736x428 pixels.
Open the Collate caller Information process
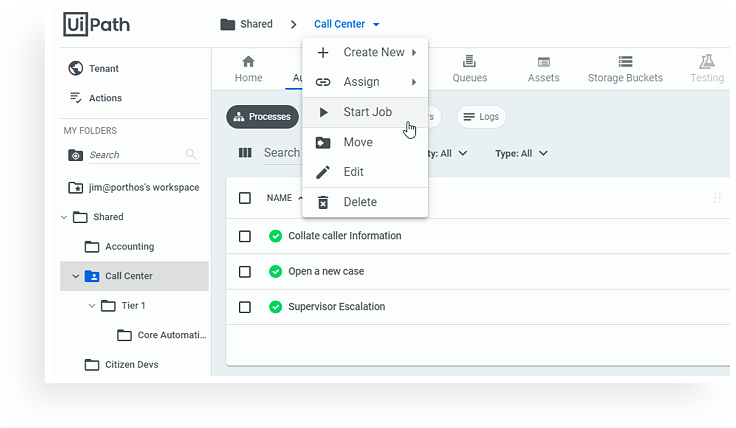345,236
